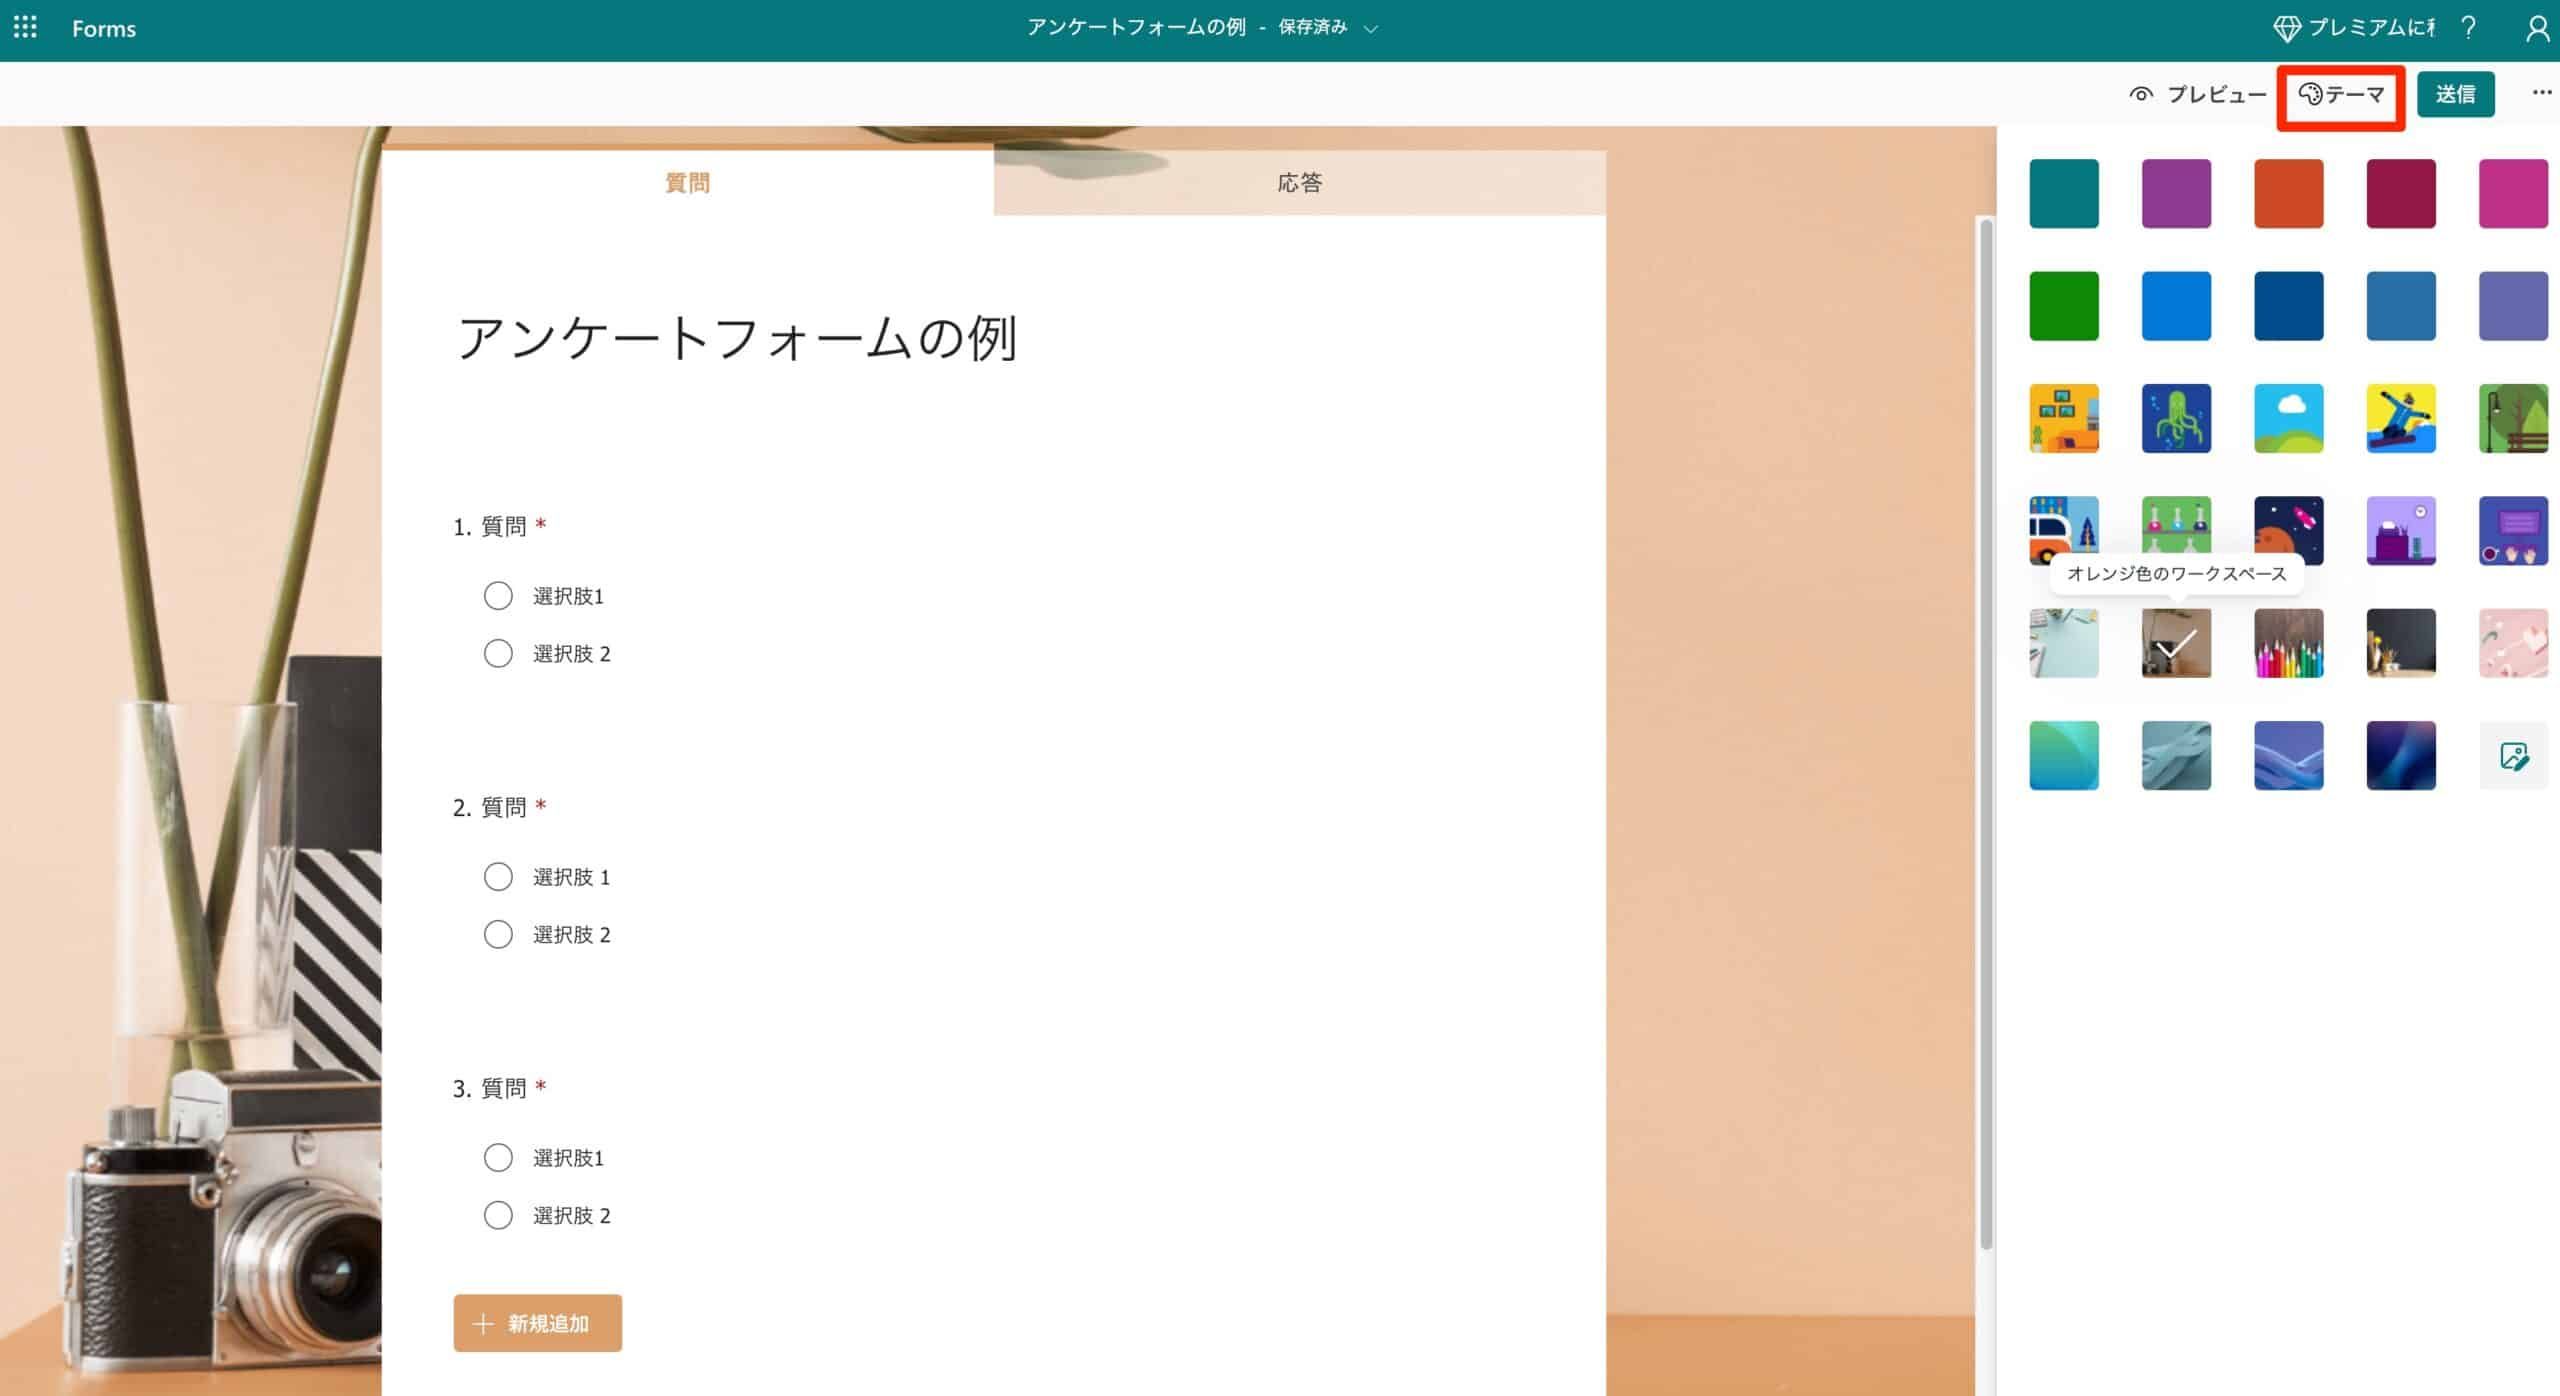Viewport: 2560px width, 1396px height.
Task: Select 選択肢 2 radio button in question 2
Action: [x=498, y=934]
